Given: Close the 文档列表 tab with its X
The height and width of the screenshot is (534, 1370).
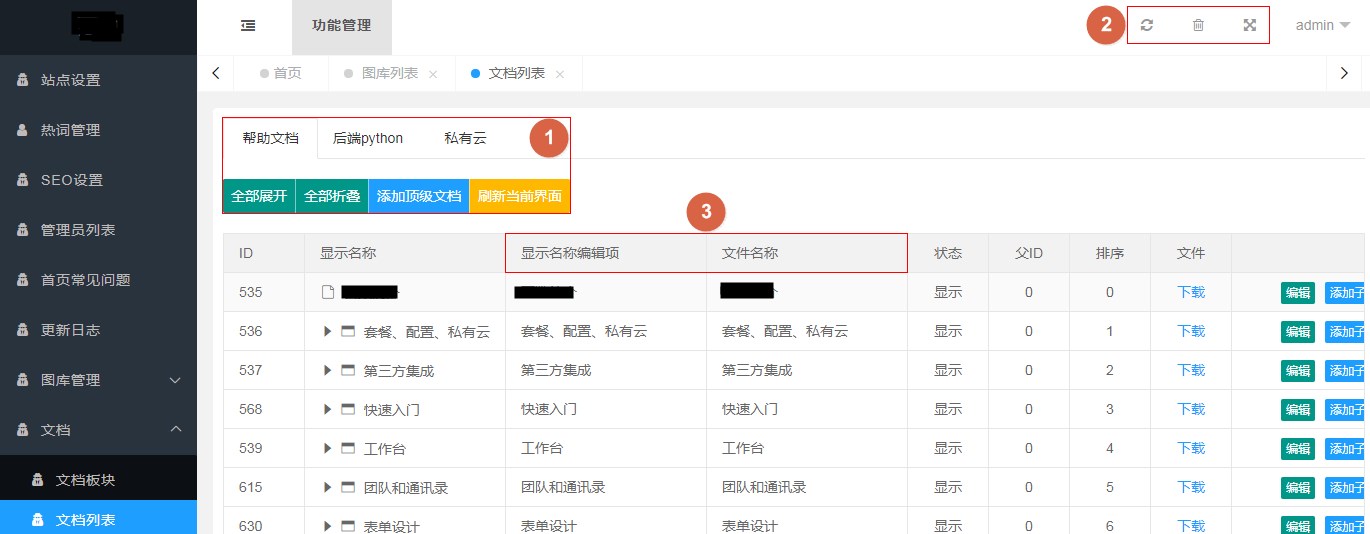Looking at the screenshot, I should (x=560, y=74).
